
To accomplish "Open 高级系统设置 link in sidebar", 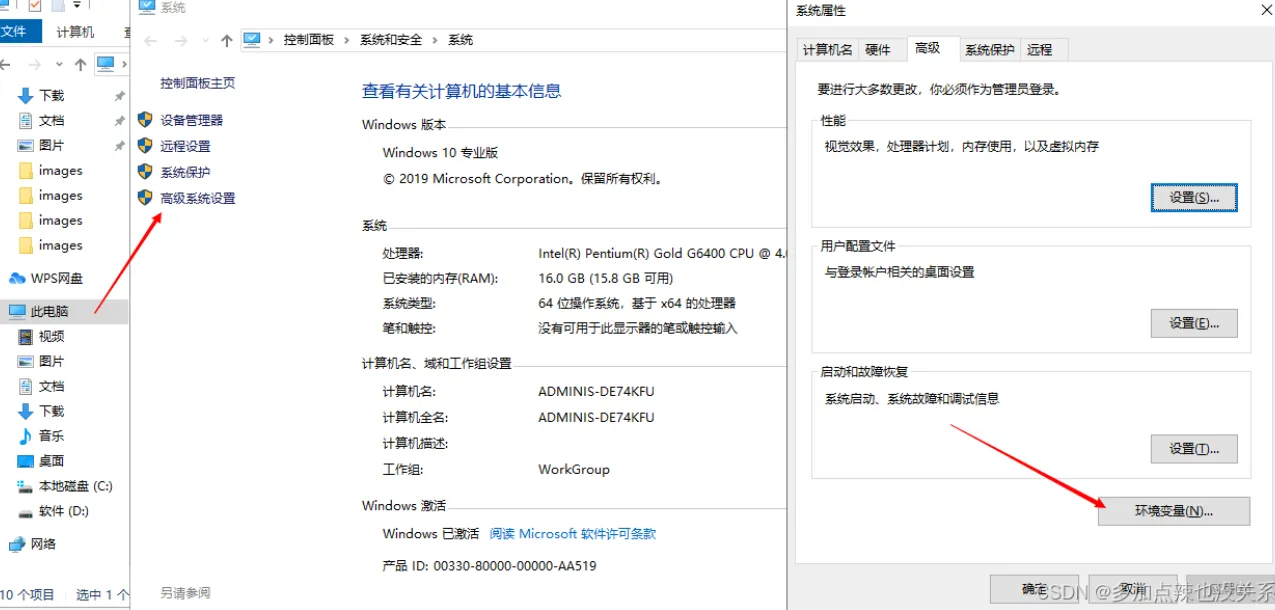I will [x=198, y=199].
